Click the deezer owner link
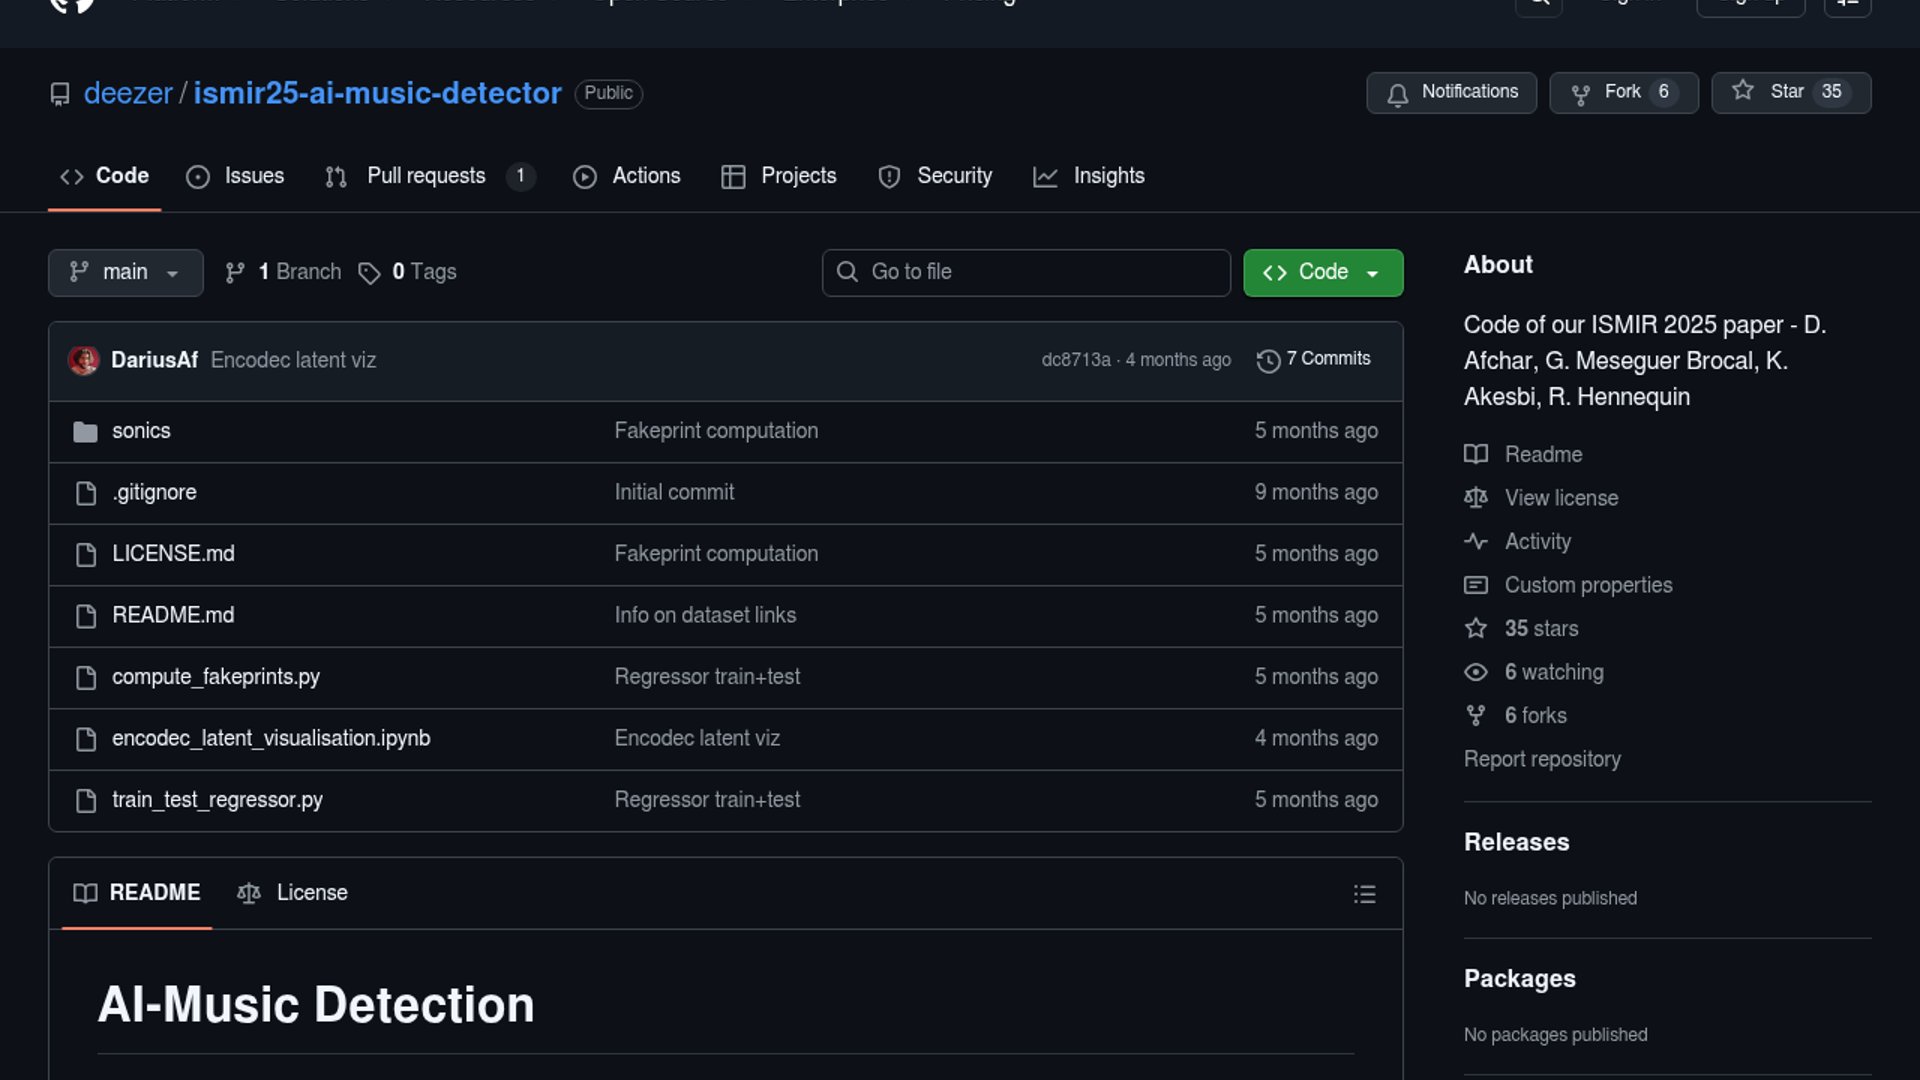Image resolution: width=1920 pixels, height=1080 pixels. point(128,93)
